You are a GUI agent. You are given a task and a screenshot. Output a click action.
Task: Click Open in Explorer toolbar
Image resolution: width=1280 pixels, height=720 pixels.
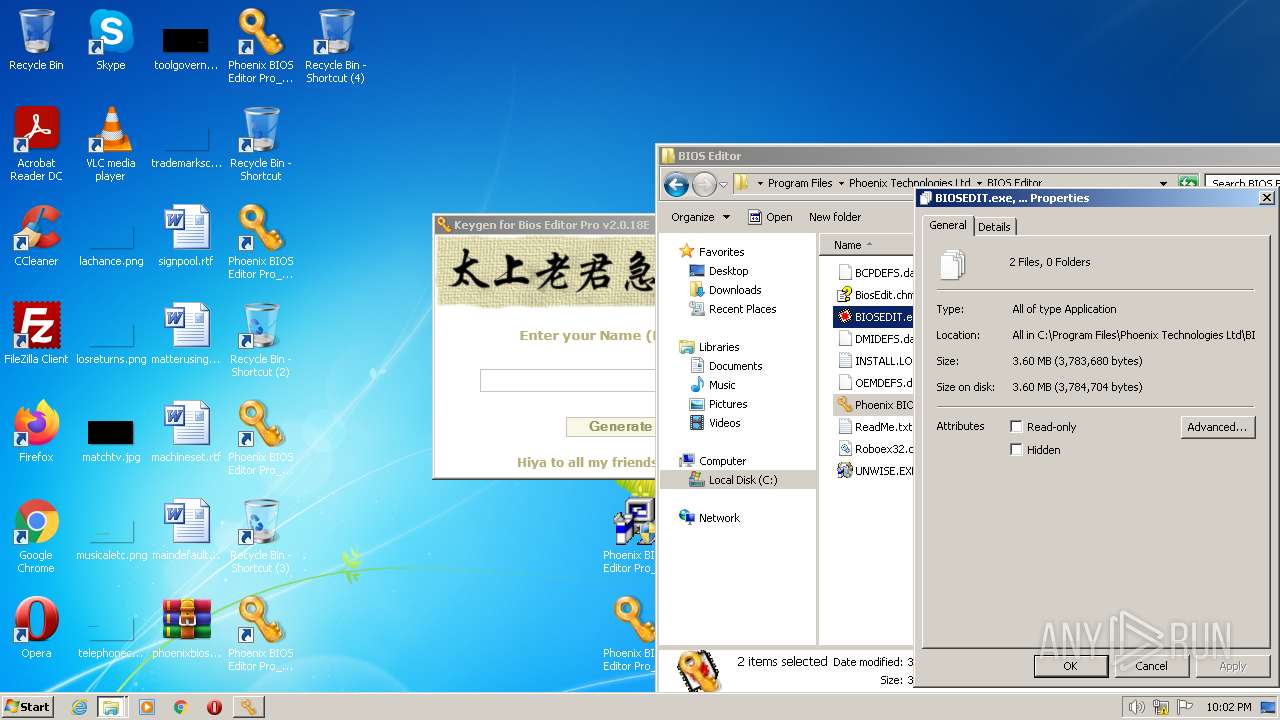(x=770, y=217)
